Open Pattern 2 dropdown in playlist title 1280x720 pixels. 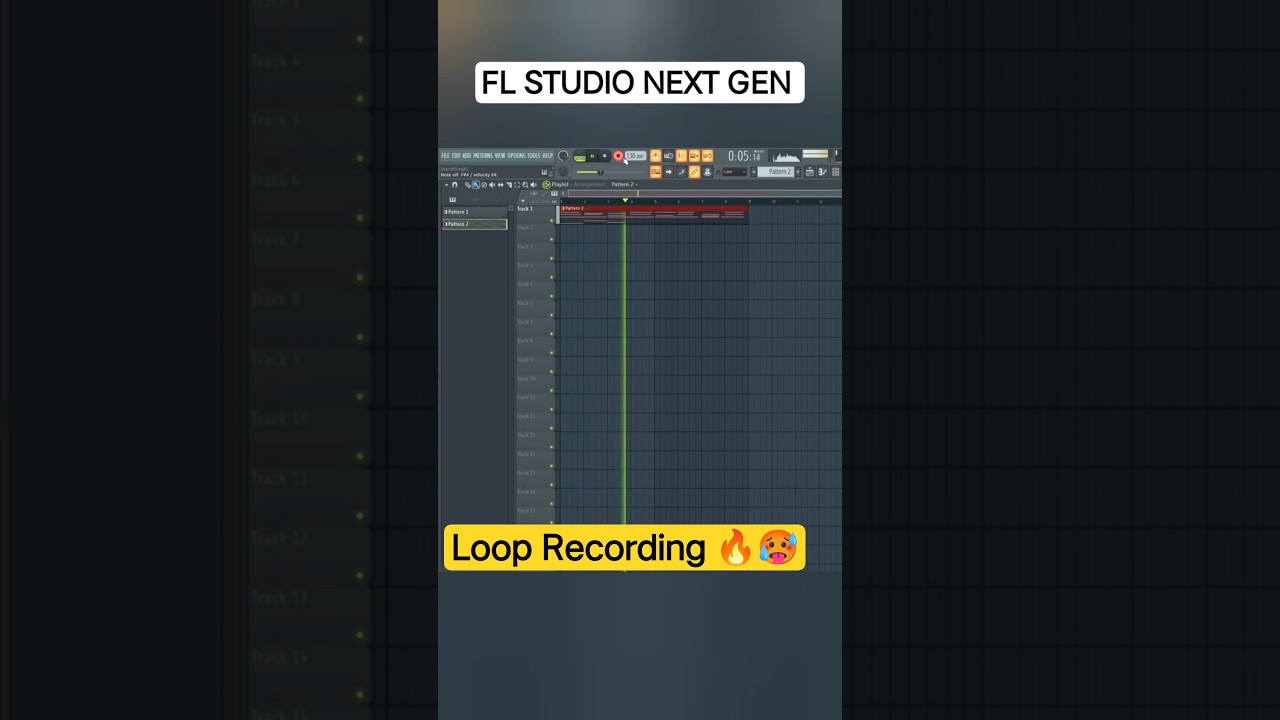click(624, 185)
